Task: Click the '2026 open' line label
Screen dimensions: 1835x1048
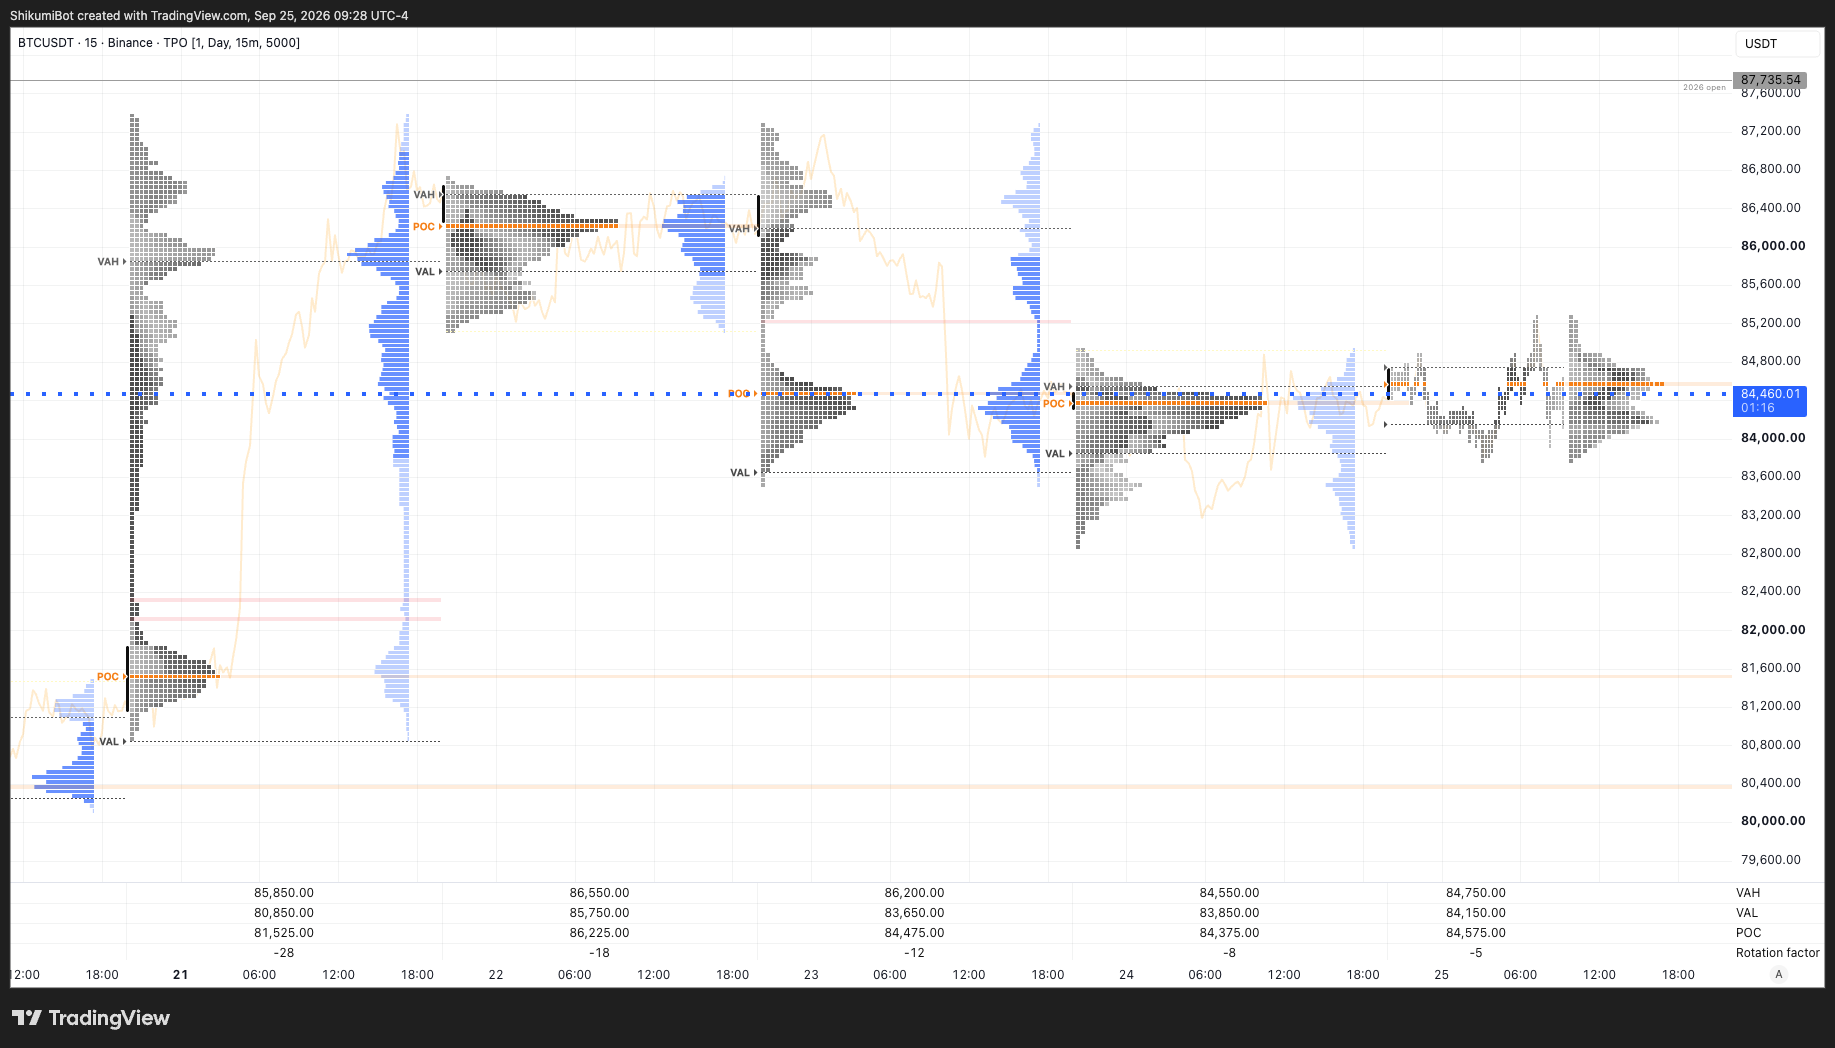Action: point(1704,88)
